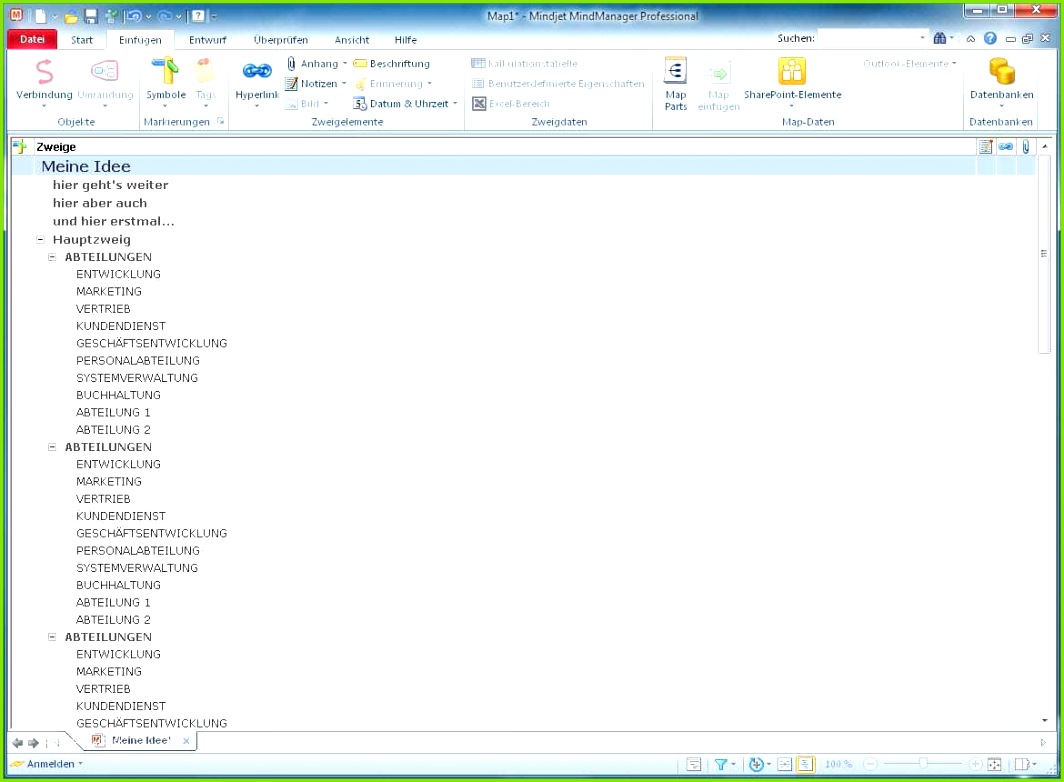Switch to the Entwurf tab
The height and width of the screenshot is (782, 1064).
[208, 40]
